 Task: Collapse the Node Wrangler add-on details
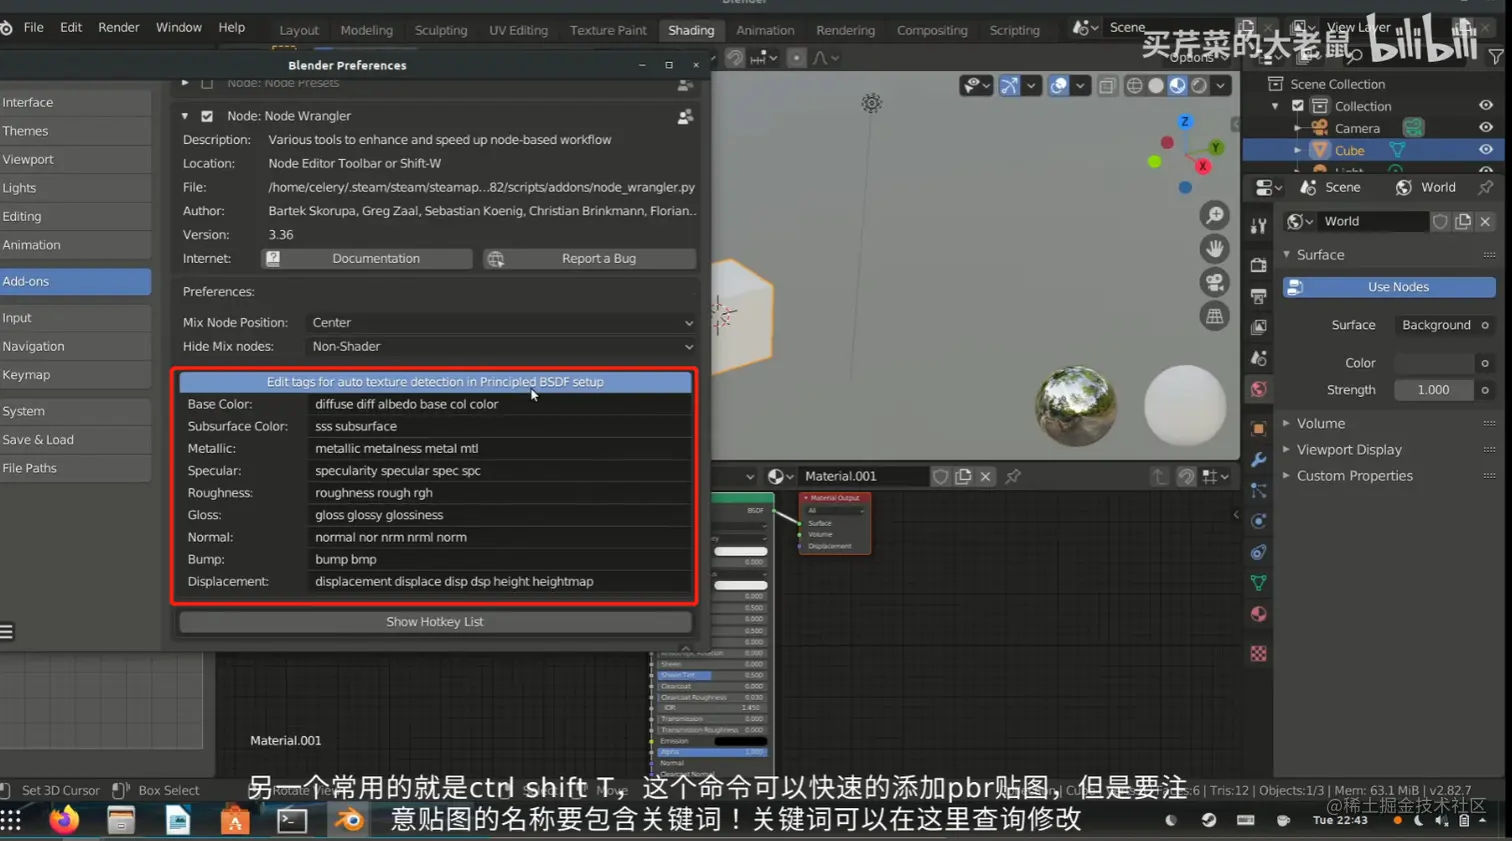point(185,116)
